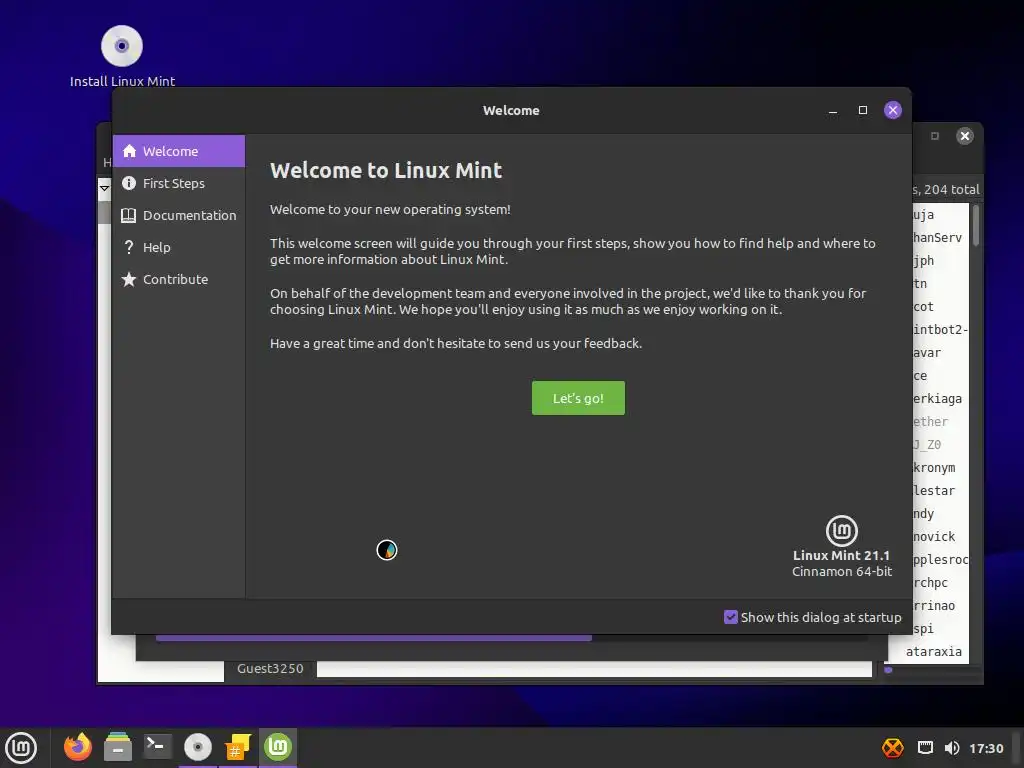Screen dimensions: 1024x768
Task: Click the Let's go! button
Action: point(578,398)
